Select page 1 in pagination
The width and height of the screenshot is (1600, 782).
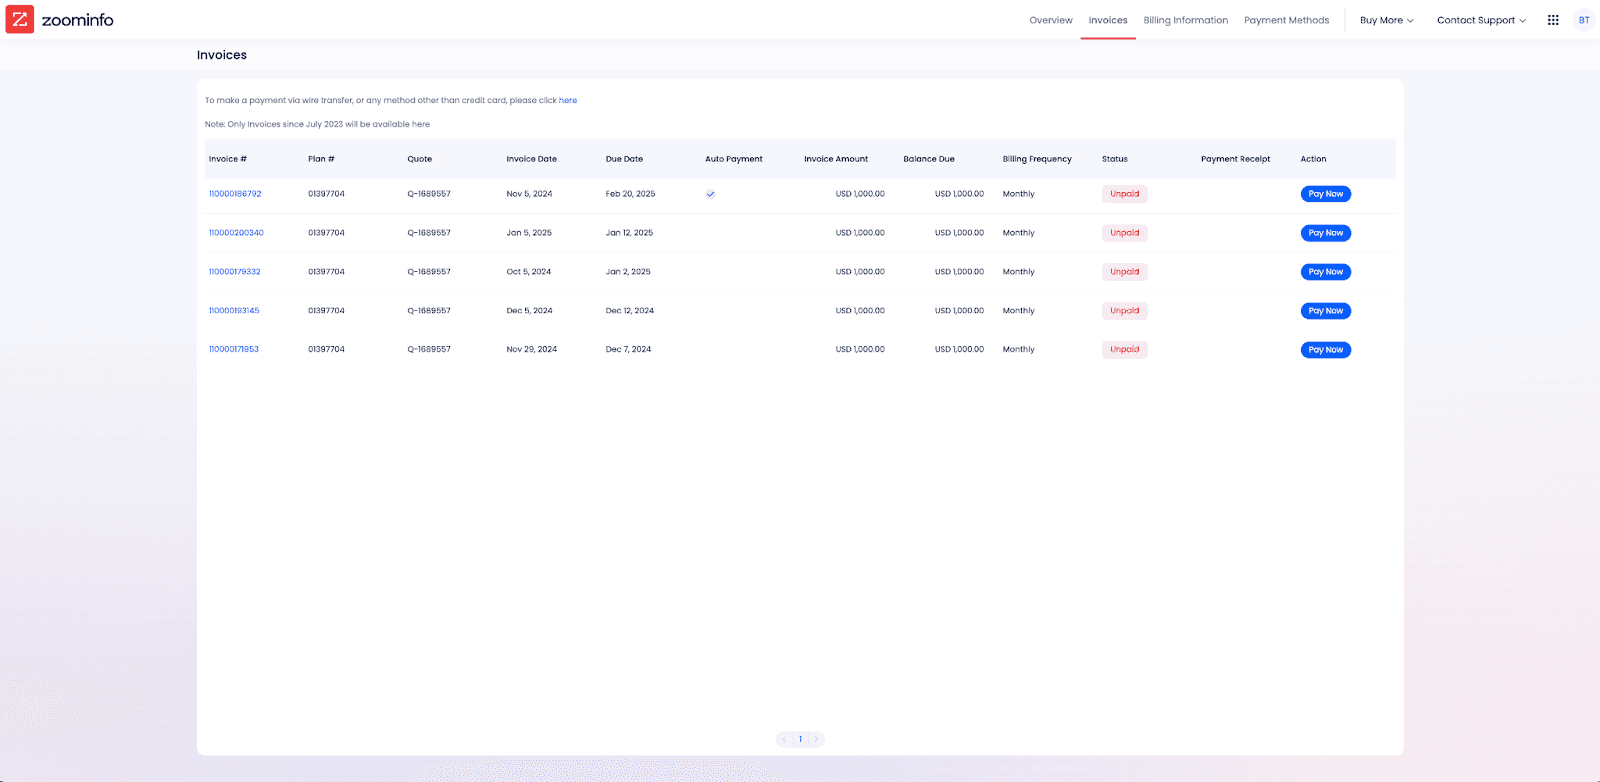(800, 739)
